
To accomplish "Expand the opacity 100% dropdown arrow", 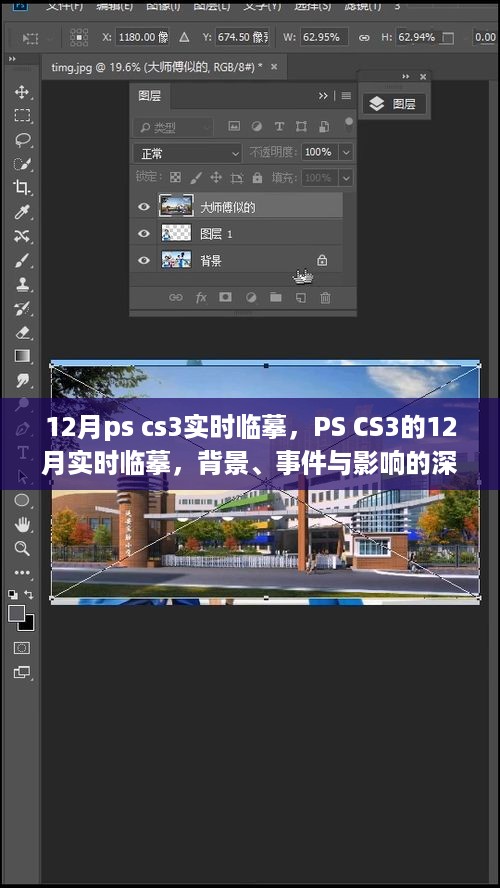I will tap(346, 152).
